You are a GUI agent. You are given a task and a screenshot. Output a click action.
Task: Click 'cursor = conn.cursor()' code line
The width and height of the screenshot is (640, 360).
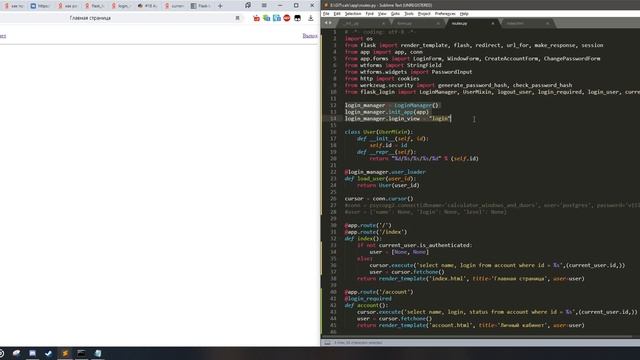coord(379,199)
